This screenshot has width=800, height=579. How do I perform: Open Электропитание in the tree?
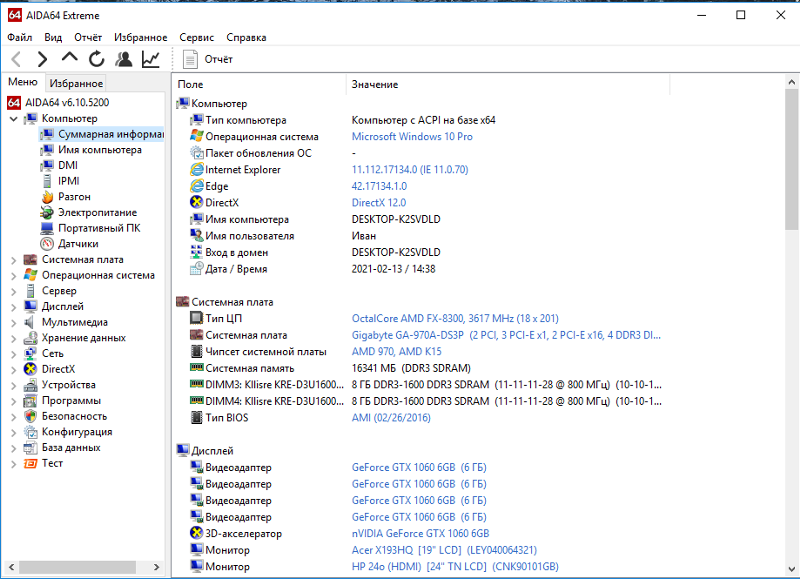97,213
